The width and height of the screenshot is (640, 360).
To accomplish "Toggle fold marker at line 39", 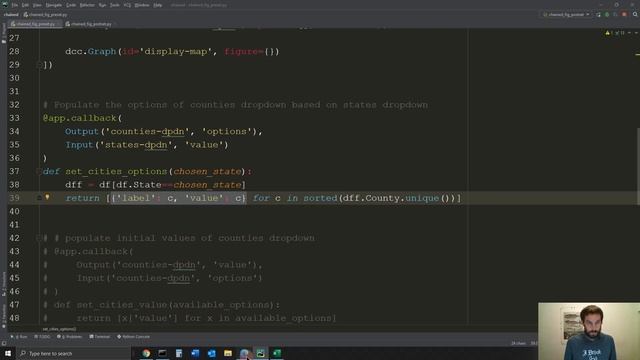I will pyautogui.click(x=39, y=198).
